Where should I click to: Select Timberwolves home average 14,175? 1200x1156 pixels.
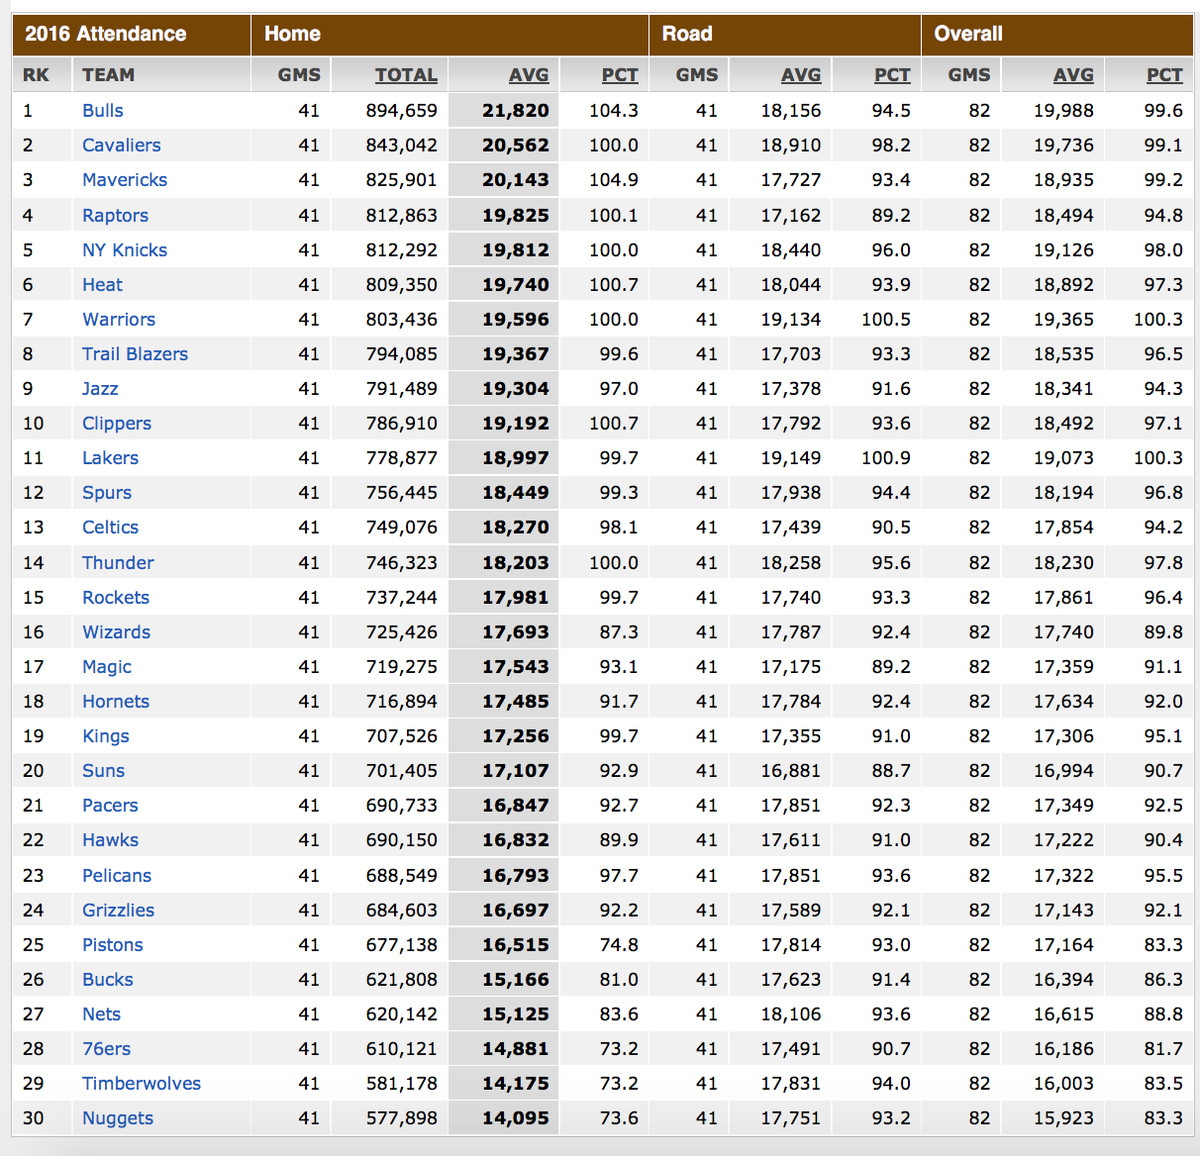pos(516,1084)
